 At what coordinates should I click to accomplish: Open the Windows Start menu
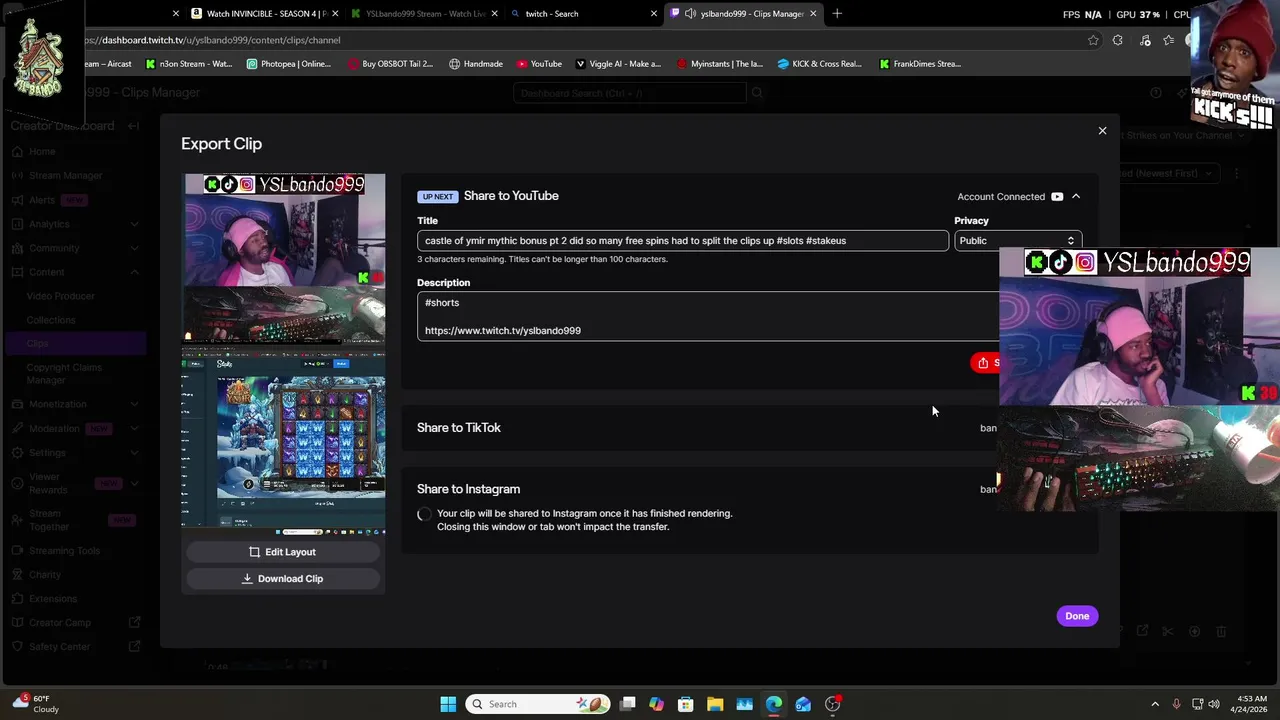click(448, 704)
